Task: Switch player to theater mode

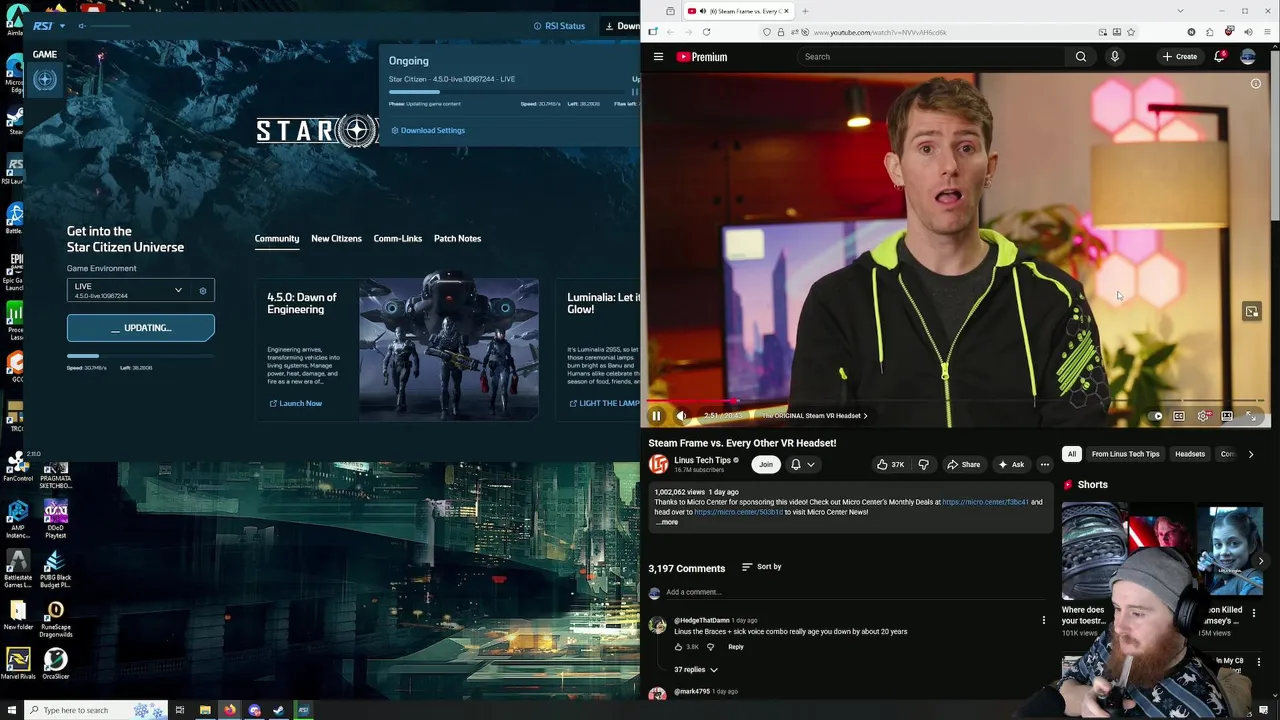Action: coord(1227,416)
